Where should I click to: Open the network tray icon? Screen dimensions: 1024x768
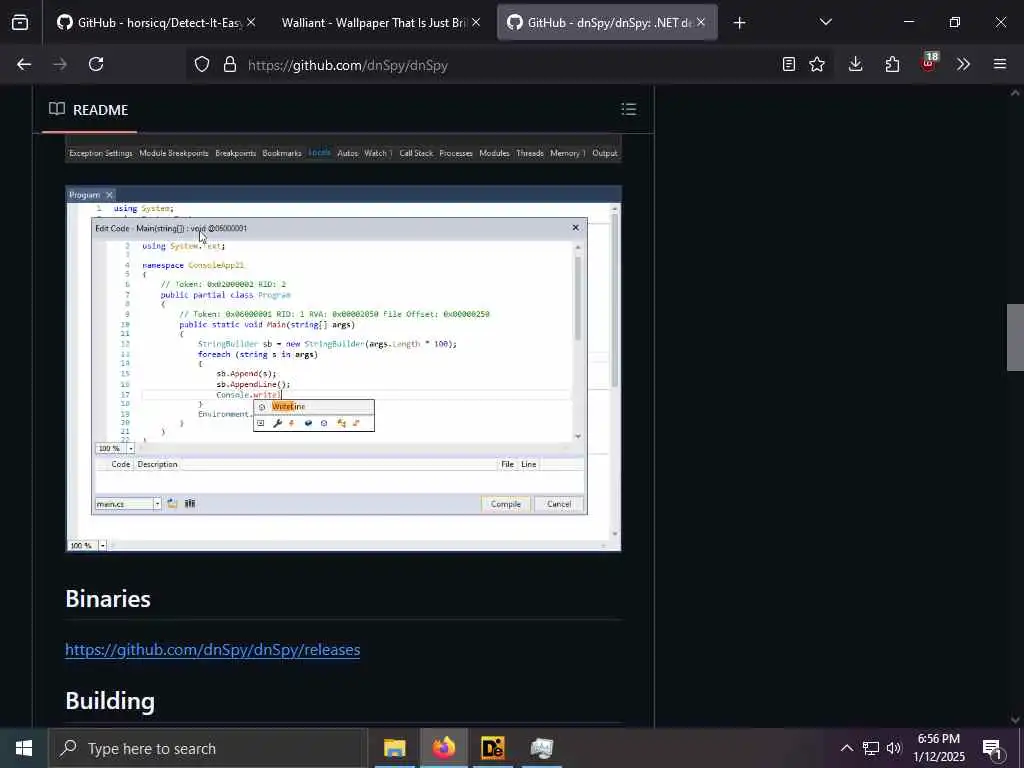pos(871,748)
